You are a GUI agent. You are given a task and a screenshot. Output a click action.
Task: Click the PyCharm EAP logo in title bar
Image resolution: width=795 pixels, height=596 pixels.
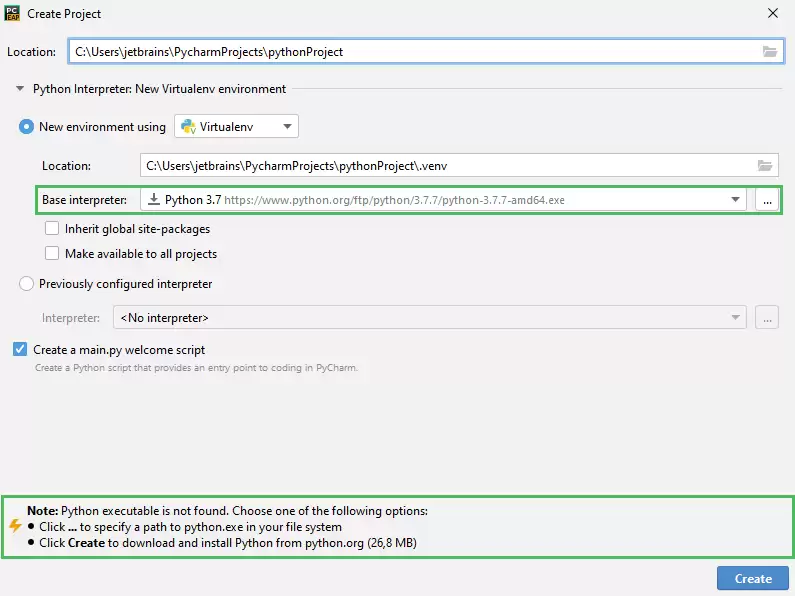click(12, 13)
